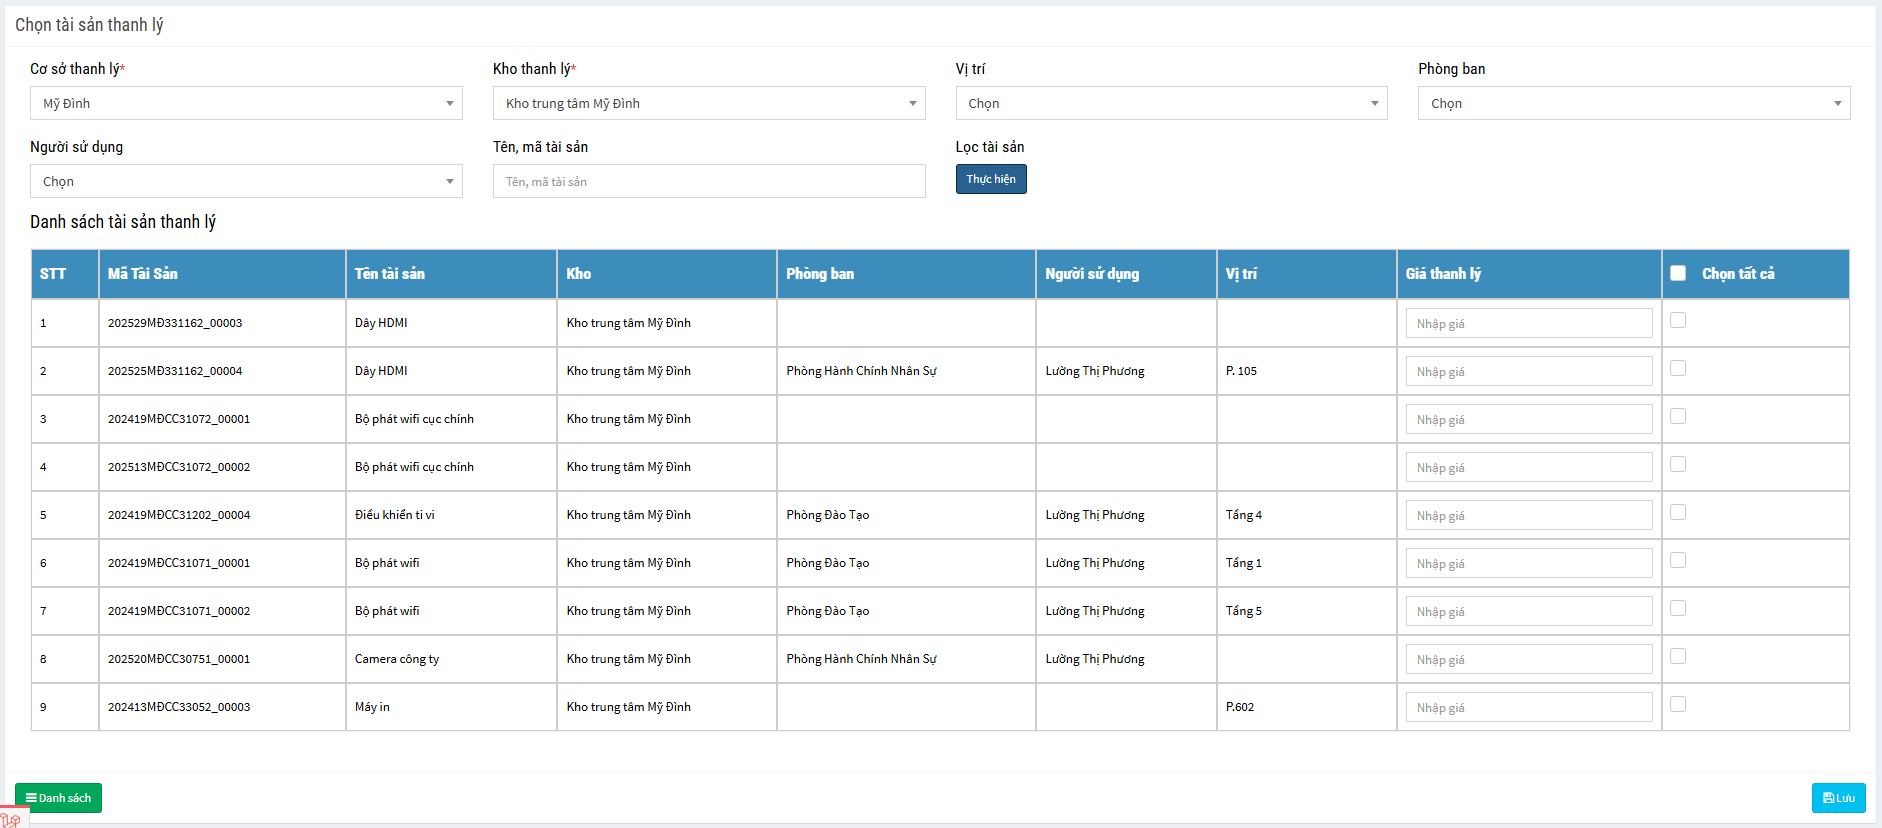This screenshot has width=1882, height=828.
Task: Focus the Tên, mã tài sản search field
Action: point(708,181)
